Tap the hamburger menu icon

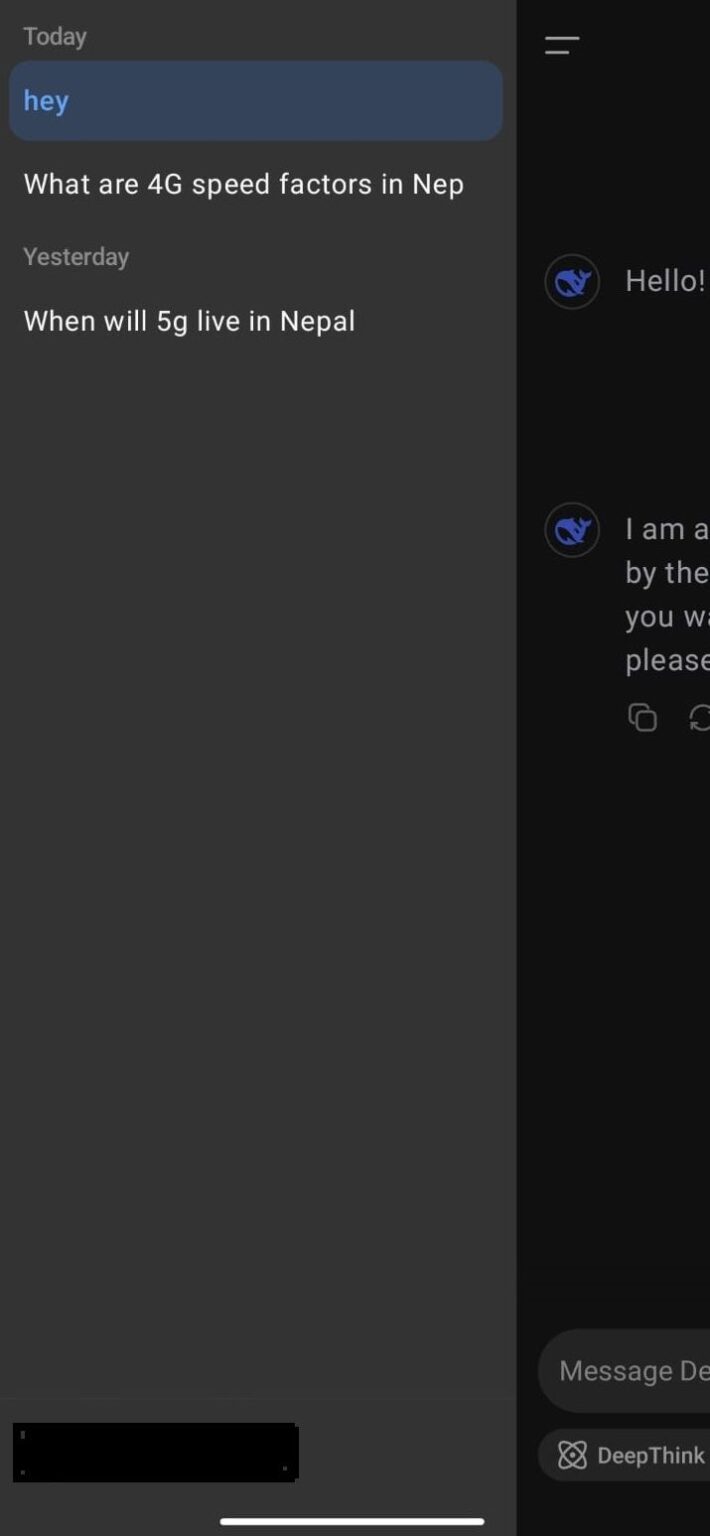click(x=562, y=45)
